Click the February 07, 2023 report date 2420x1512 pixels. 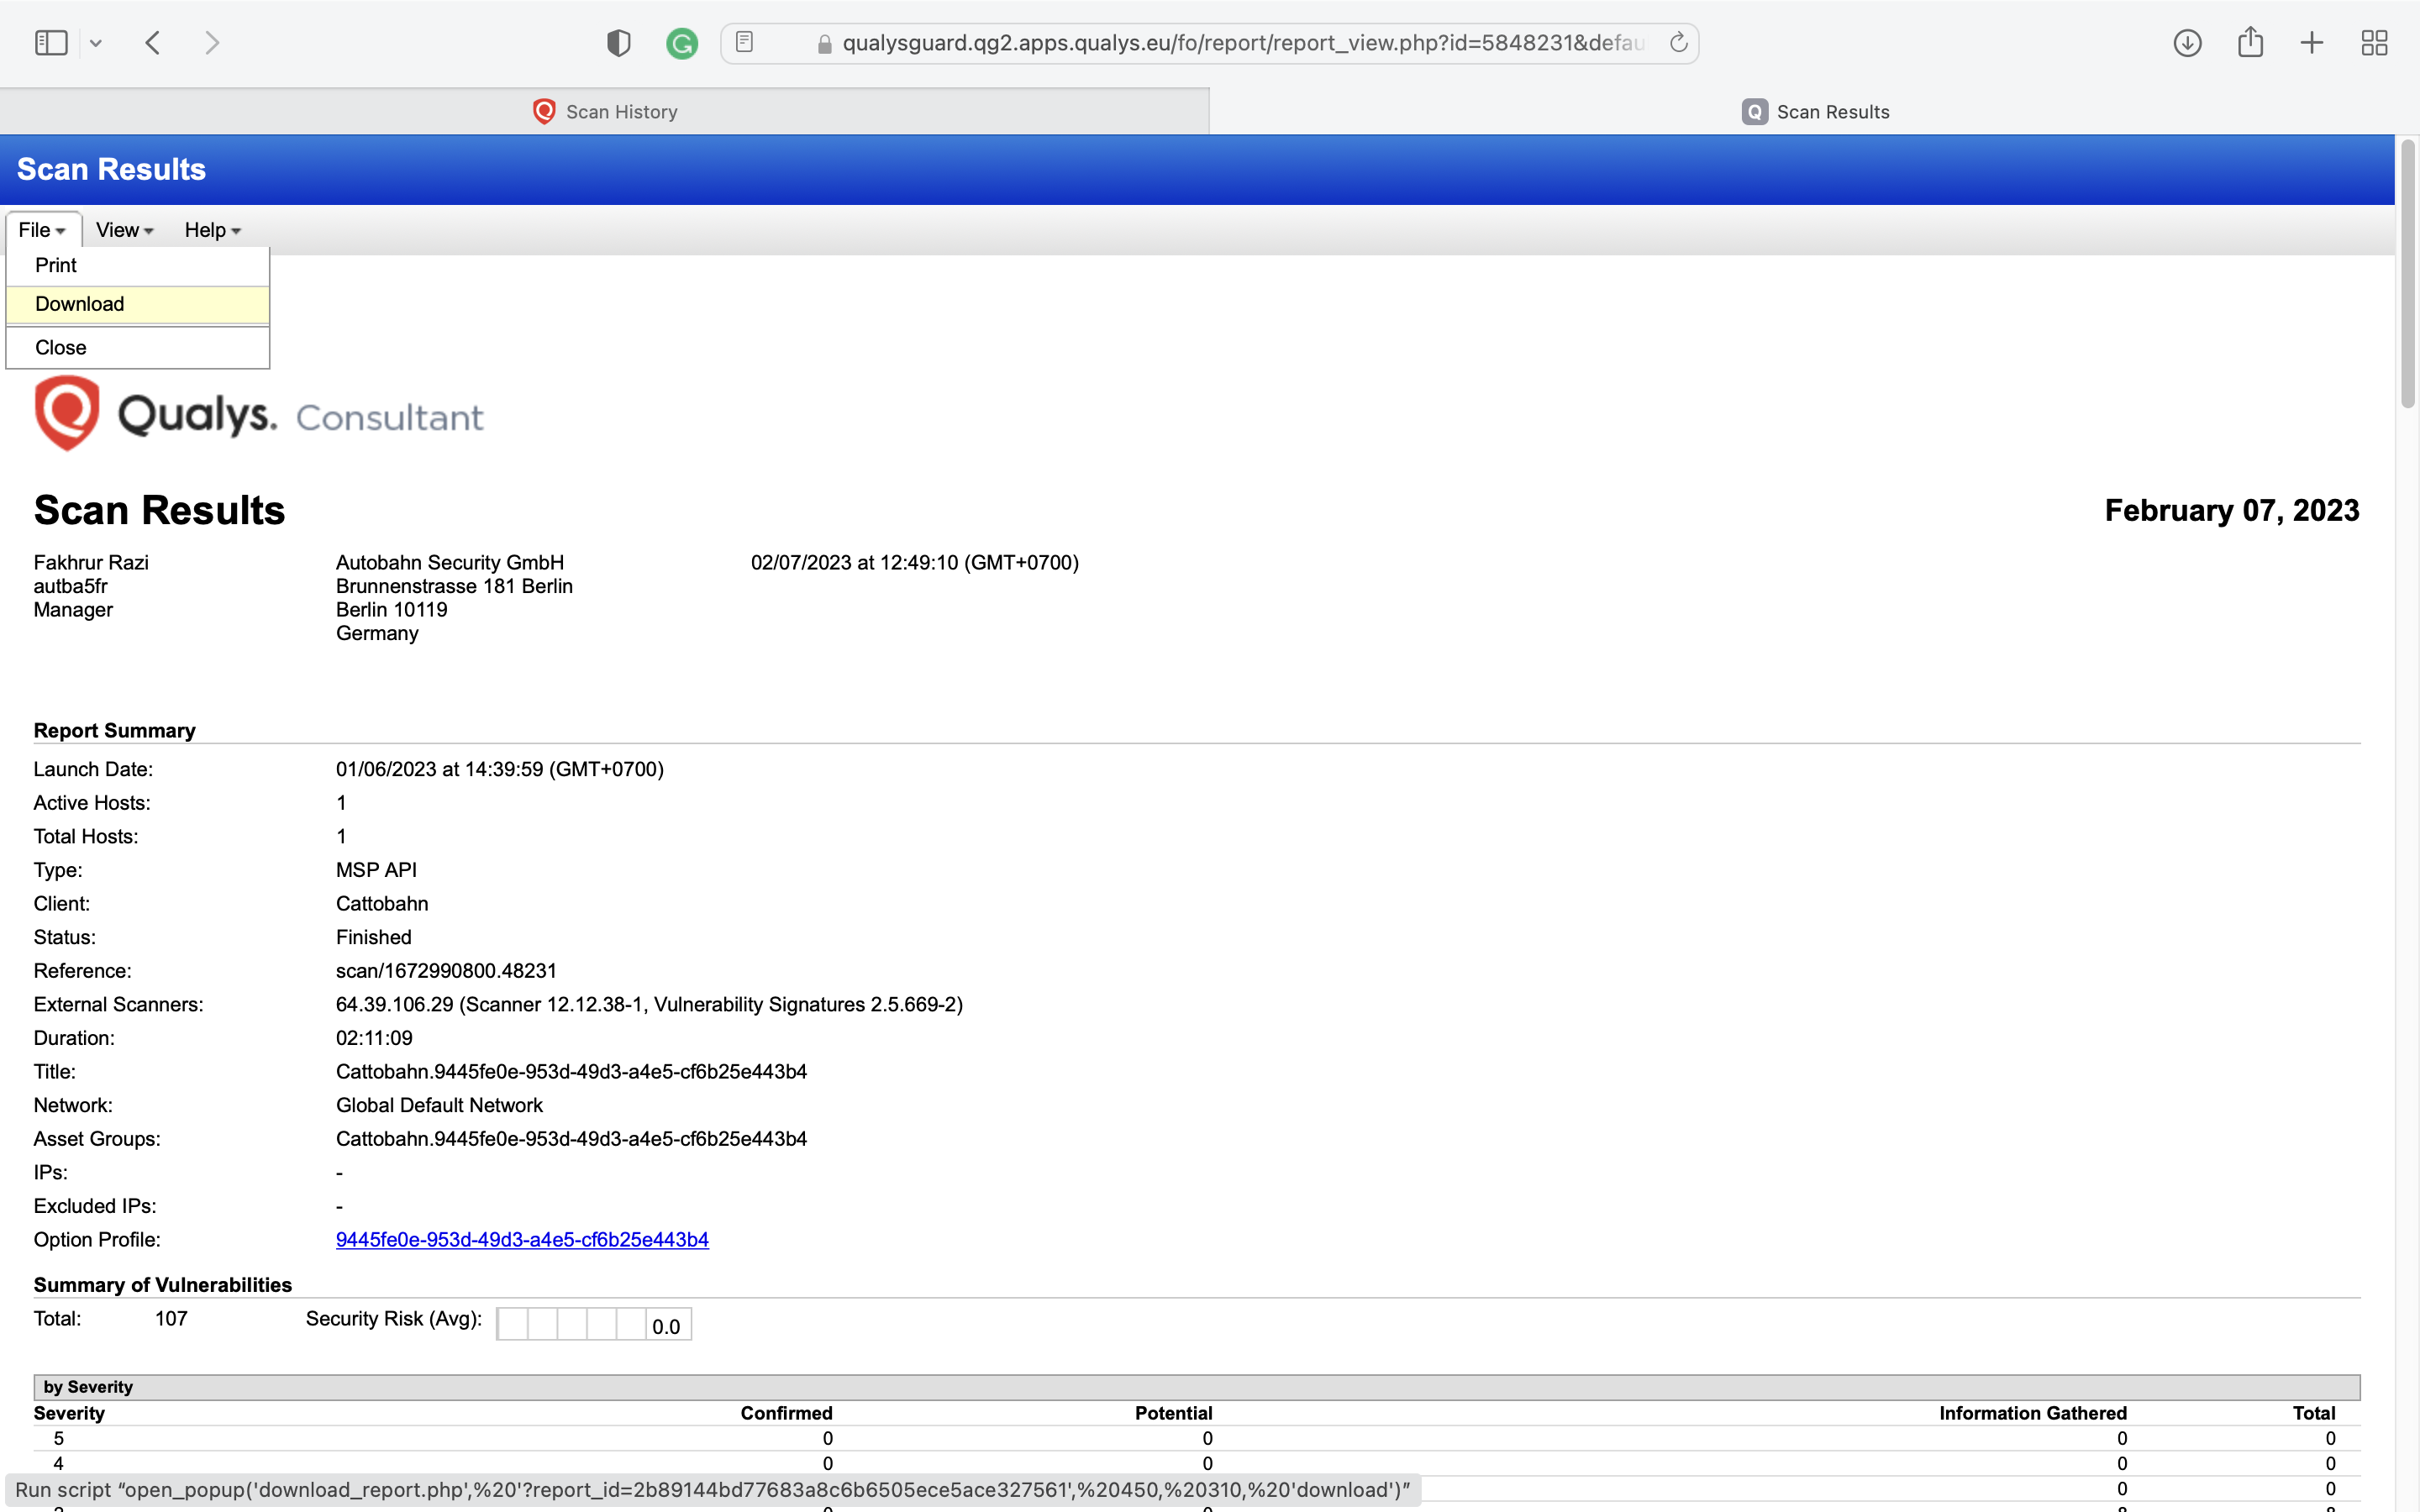2231,511
